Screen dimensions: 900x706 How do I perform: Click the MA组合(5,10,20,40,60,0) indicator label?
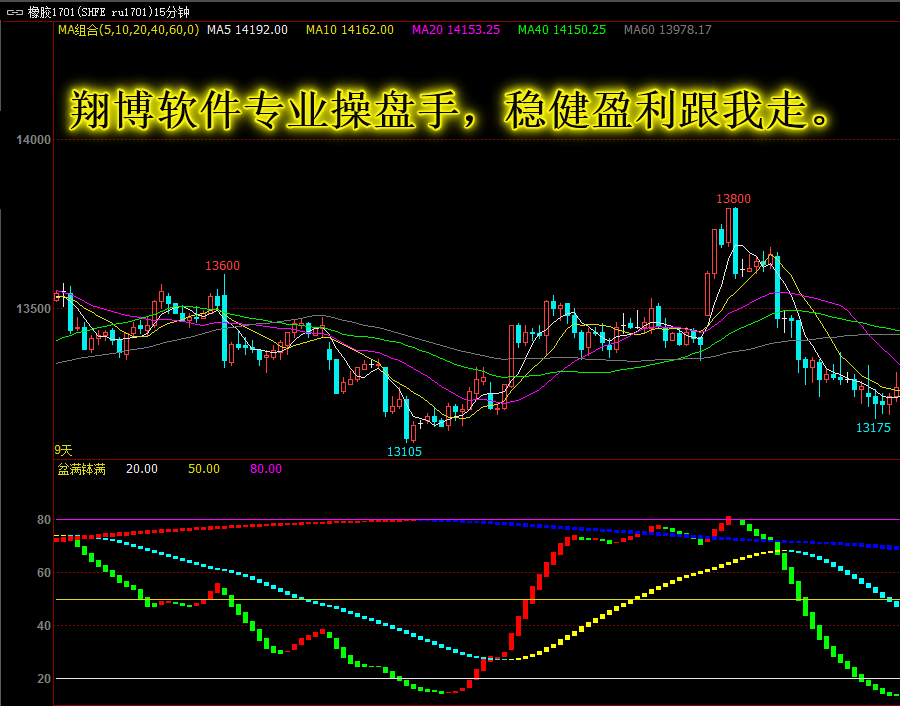pos(129,30)
